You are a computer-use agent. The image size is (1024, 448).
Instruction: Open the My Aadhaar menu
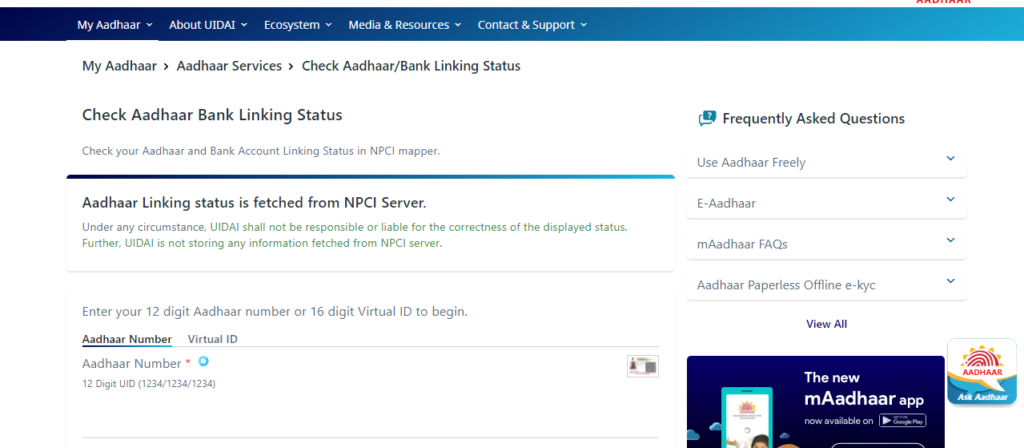115,25
